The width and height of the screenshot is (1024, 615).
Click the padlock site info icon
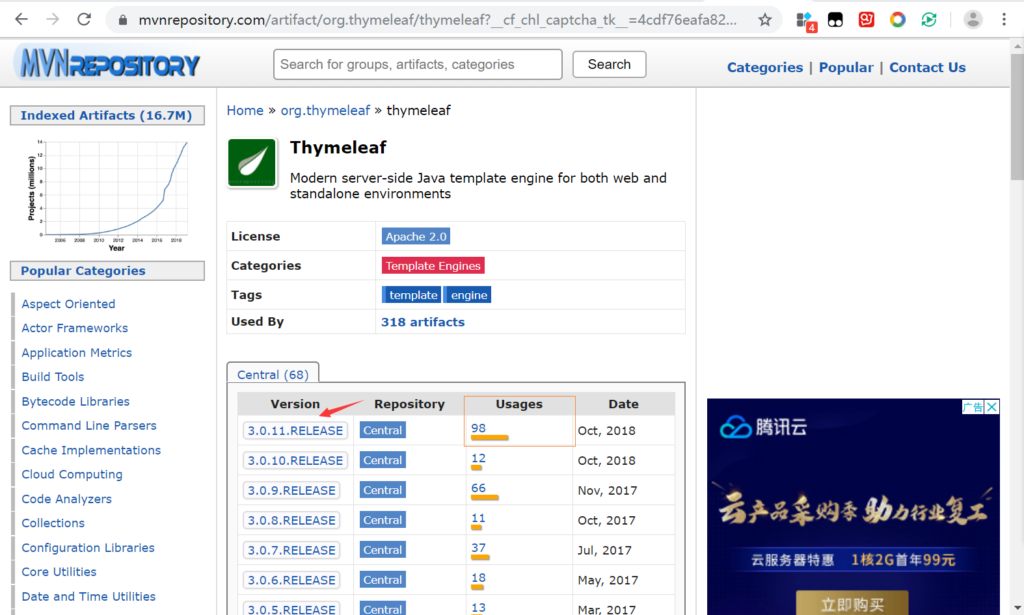tap(122, 20)
